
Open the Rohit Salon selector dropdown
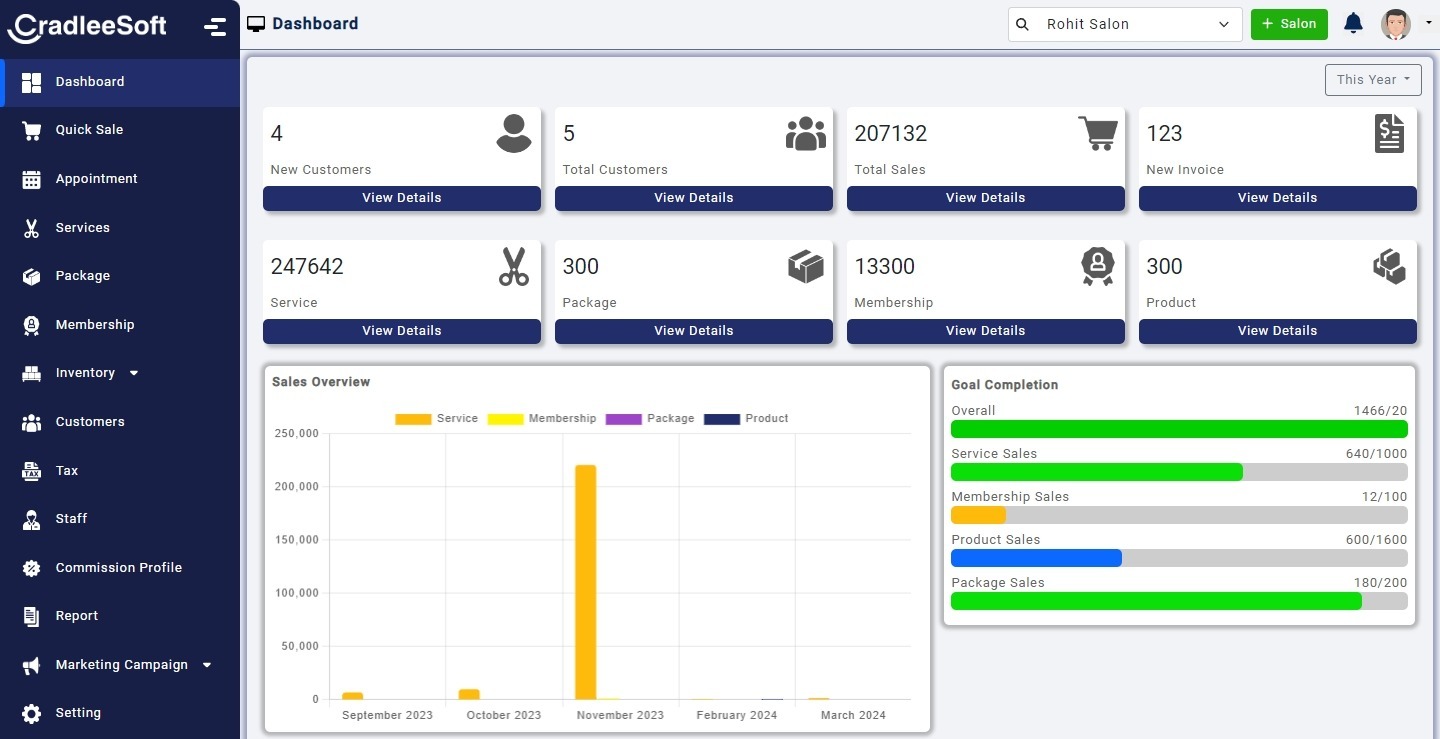pyautogui.click(x=1124, y=24)
